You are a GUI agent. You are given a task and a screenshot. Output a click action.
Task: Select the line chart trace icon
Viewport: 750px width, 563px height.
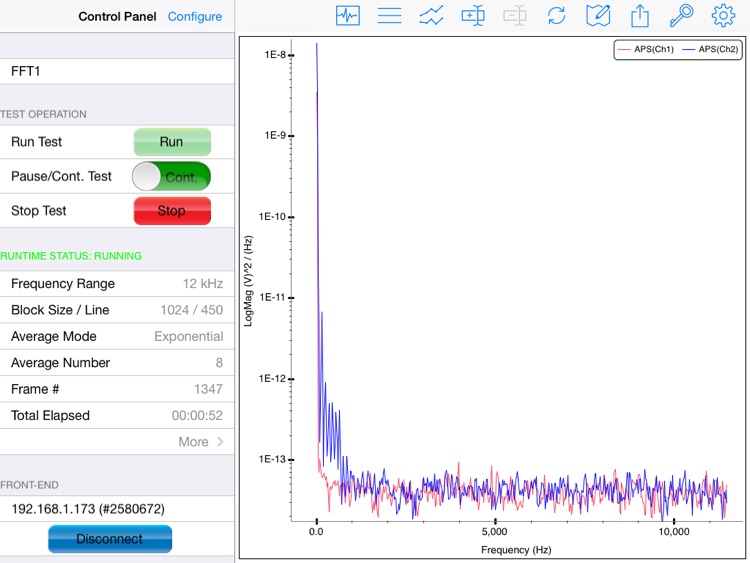(x=431, y=15)
